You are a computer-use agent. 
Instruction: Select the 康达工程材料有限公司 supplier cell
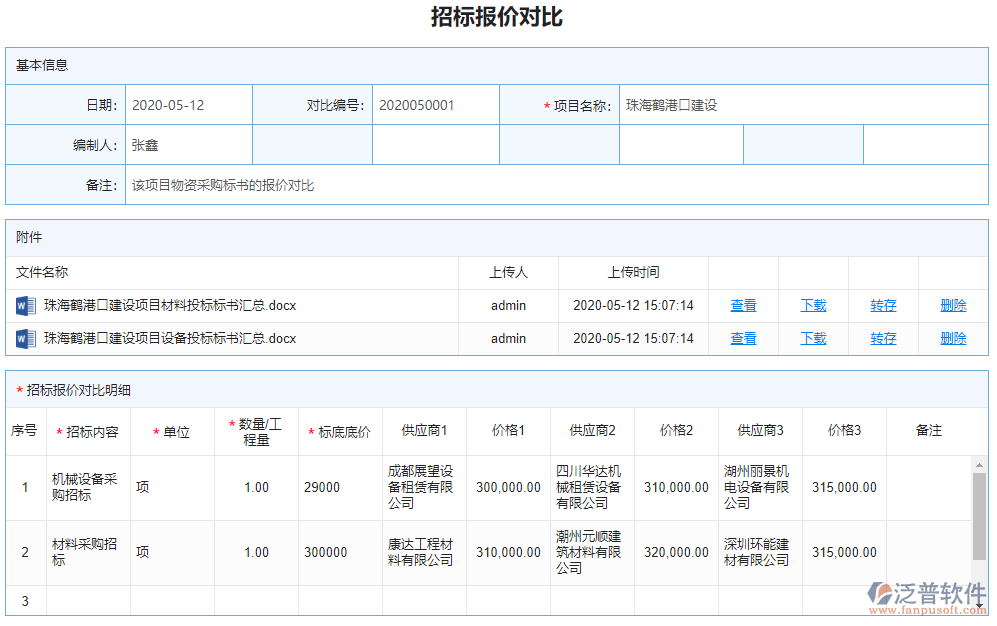[422, 552]
